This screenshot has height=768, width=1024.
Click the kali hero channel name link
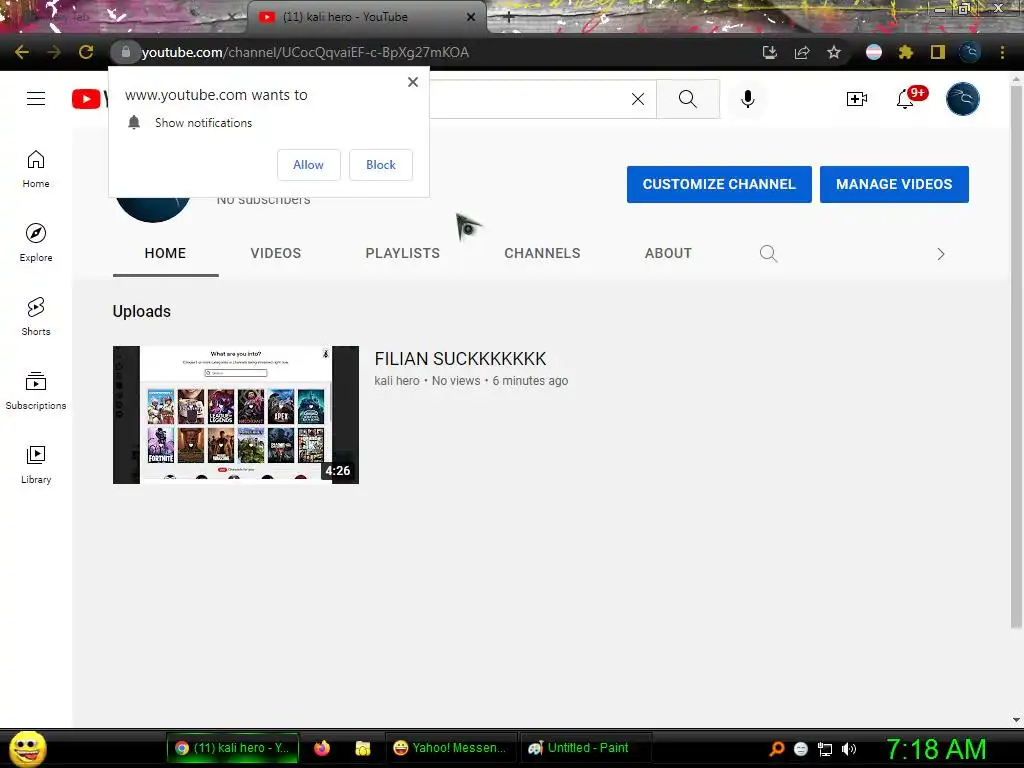point(396,381)
